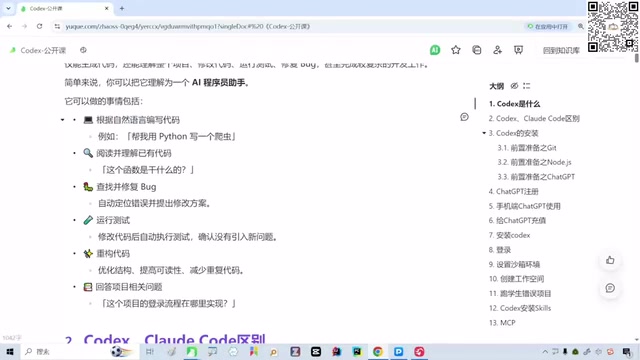
Task: Go to outline item 11. 跑学生错误项目
Action: pyautogui.click(x=520, y=293)
